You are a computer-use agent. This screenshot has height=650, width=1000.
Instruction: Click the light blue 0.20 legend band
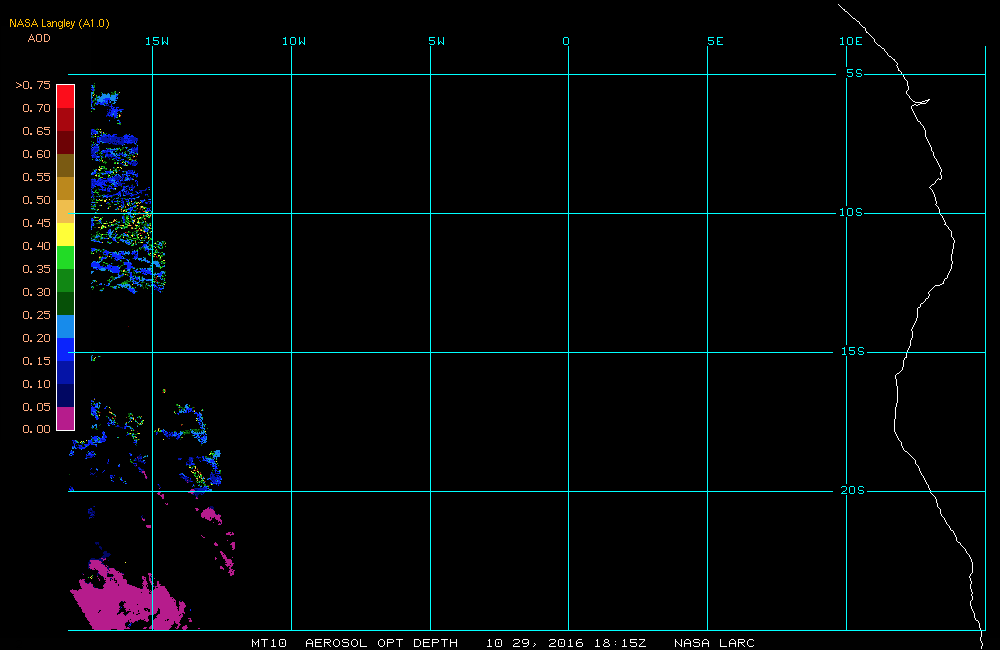66,326
